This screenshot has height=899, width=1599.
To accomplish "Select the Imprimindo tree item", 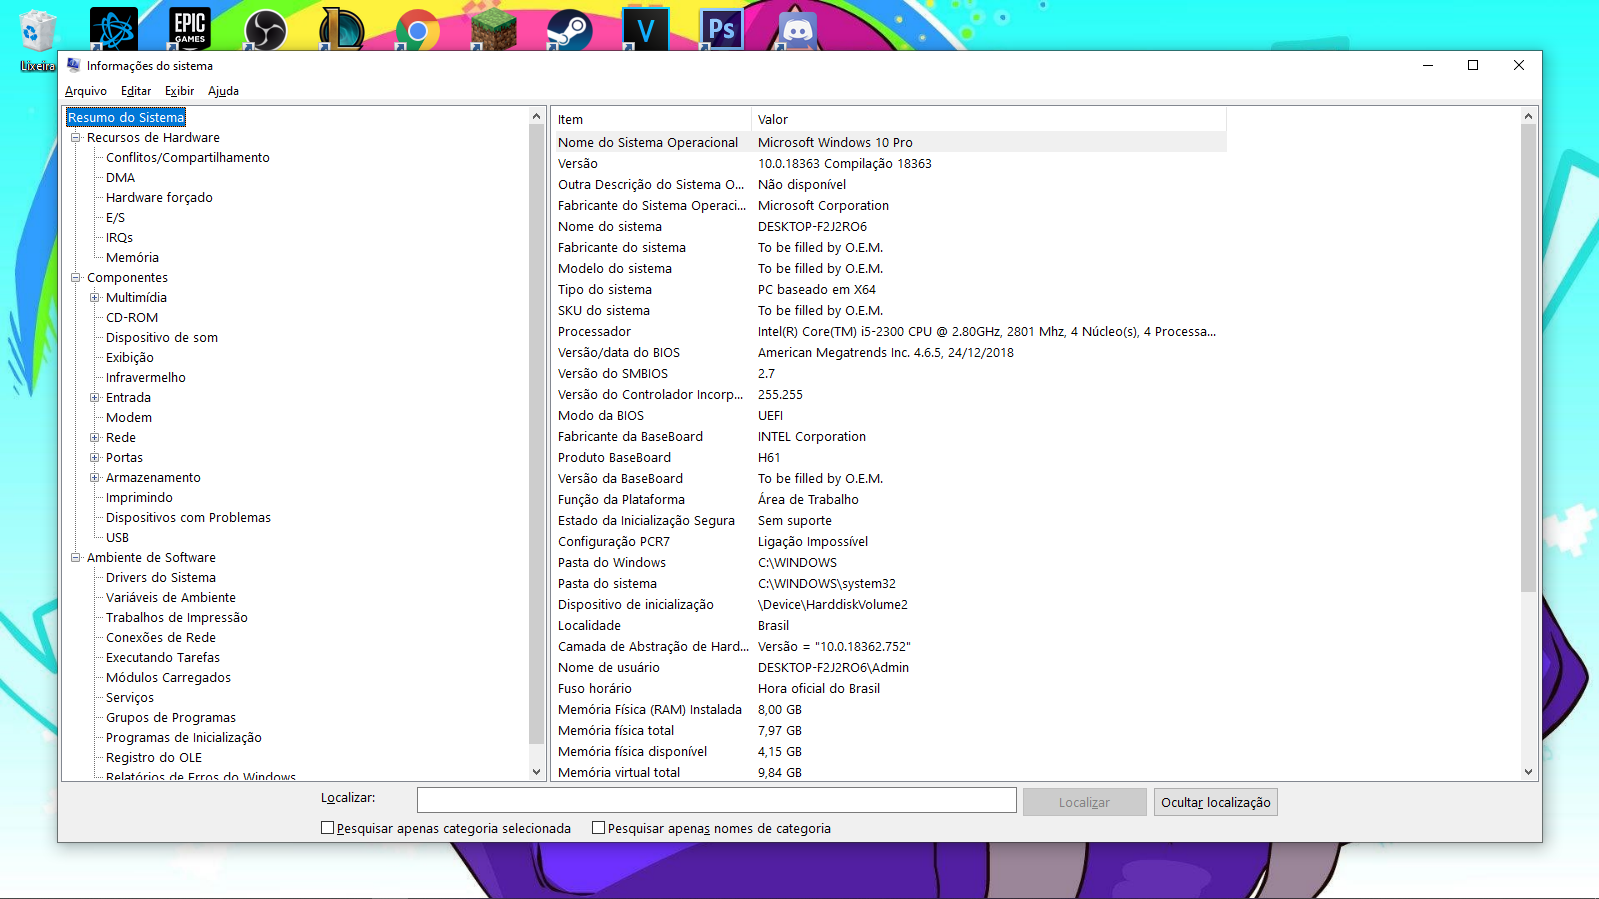I will 139,498.
